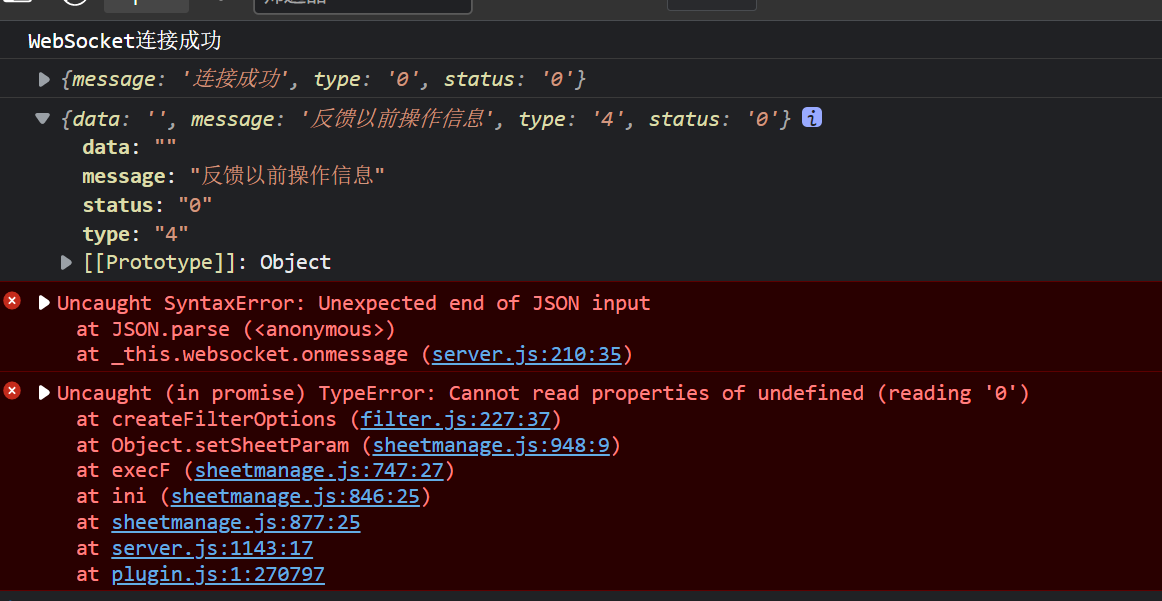
Task: Click the red error icon on the TypeError entry
Action: [x=11, y=390]
